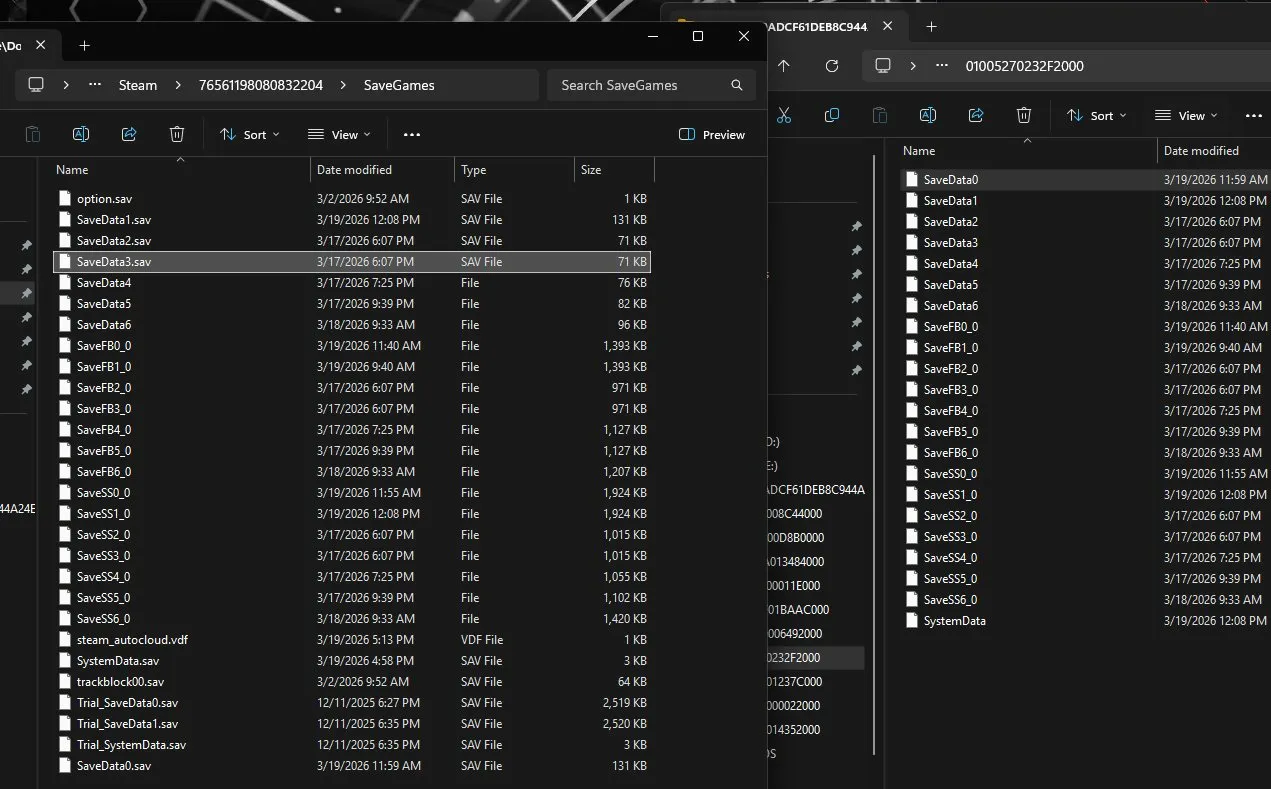Click Up arrow in right Explorer window
The image size is (1271, 789).
click(x=784, y=66)
